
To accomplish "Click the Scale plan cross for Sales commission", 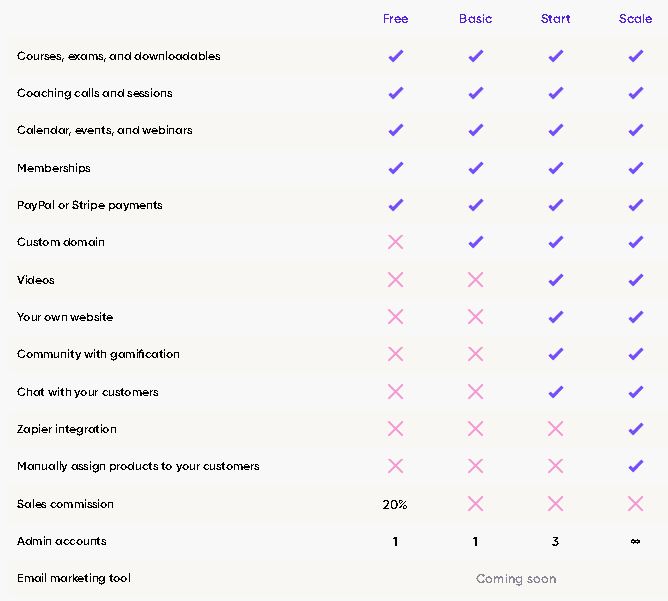I will (x=636, y=504).
